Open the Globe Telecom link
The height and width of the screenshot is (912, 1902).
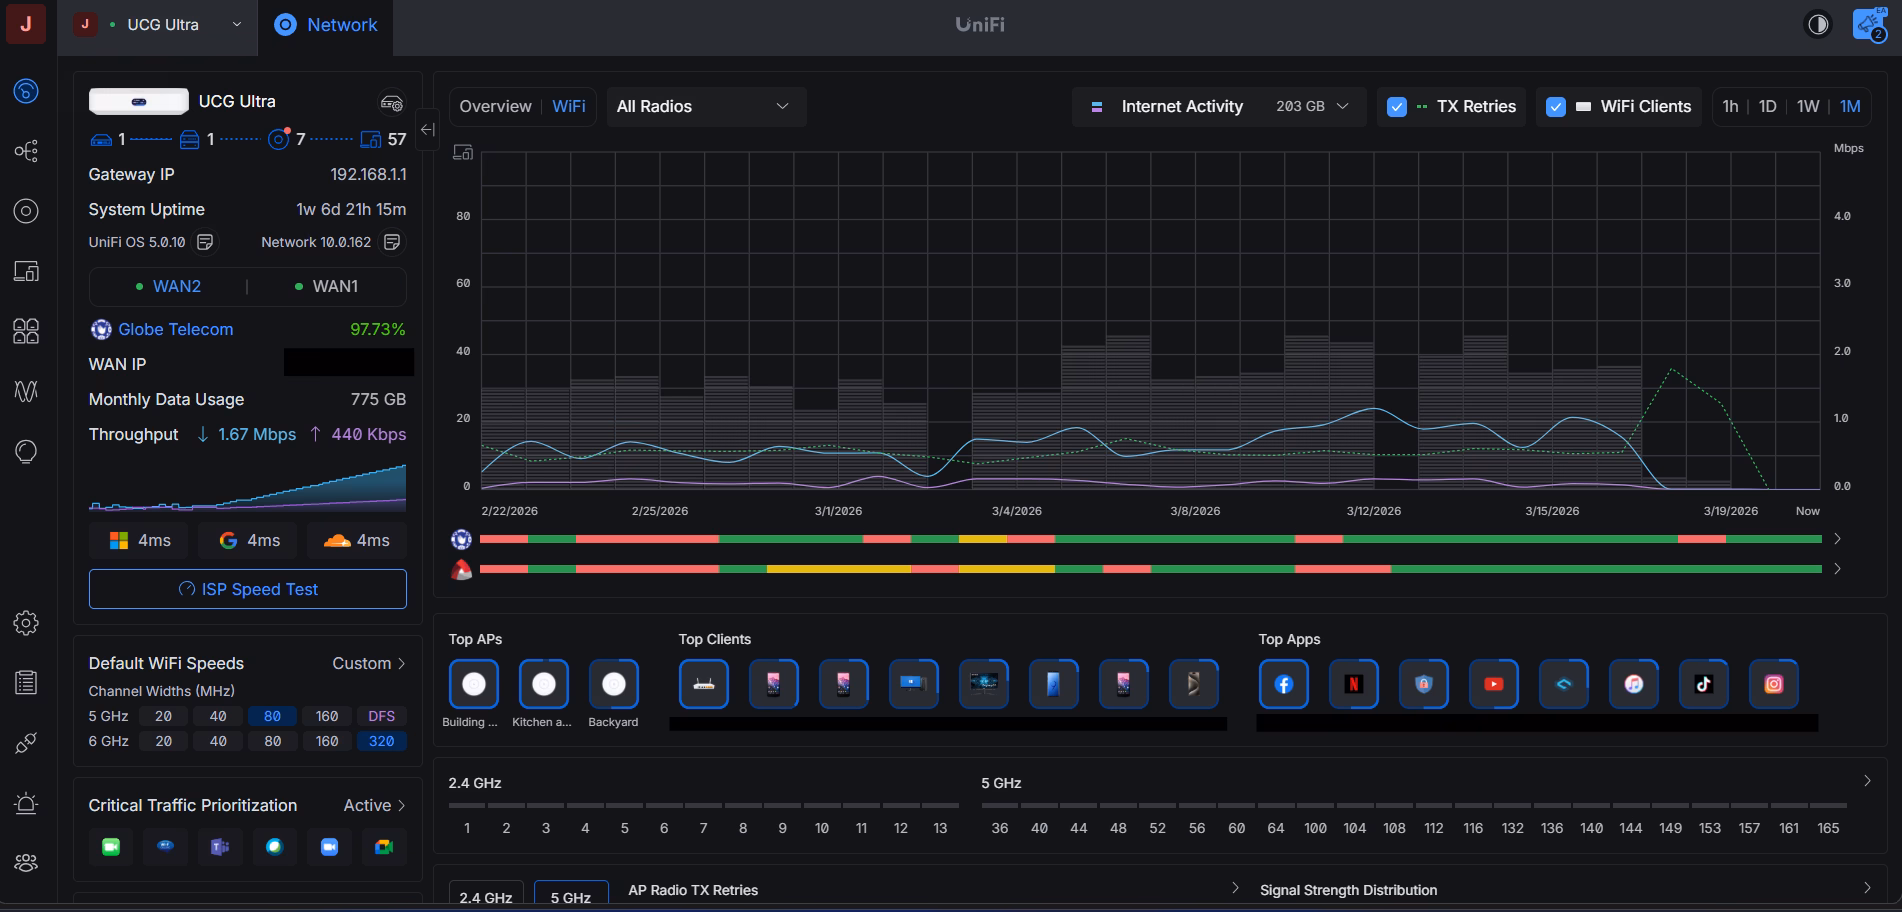click(x=175, y=329)
